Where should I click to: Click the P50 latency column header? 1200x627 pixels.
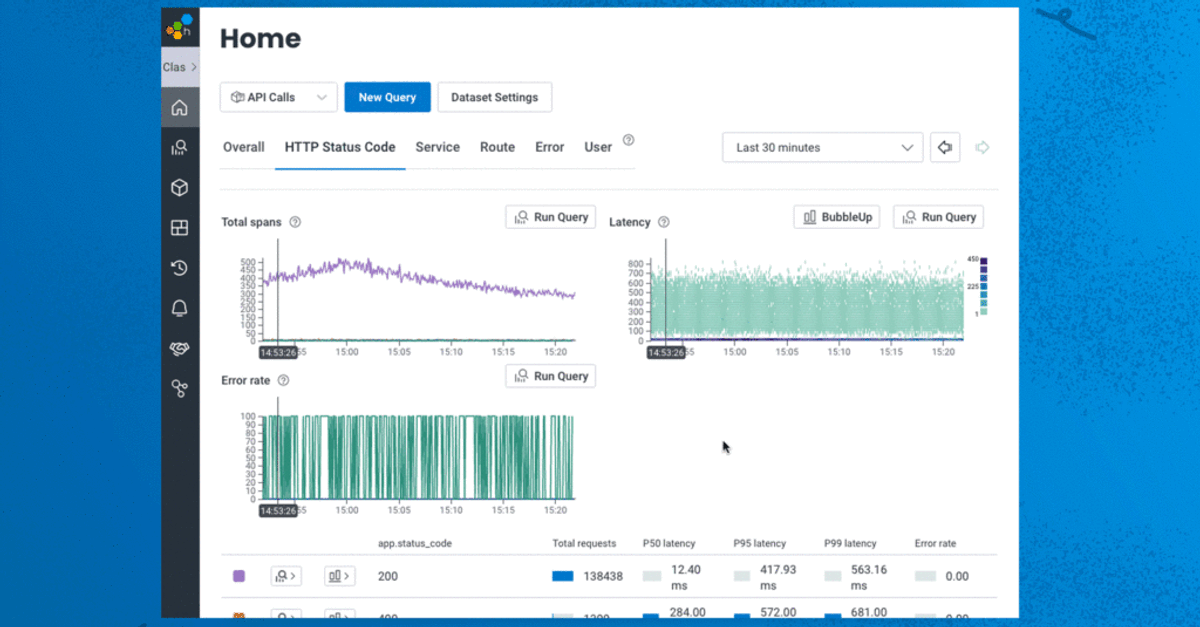[x=669, y=543]
